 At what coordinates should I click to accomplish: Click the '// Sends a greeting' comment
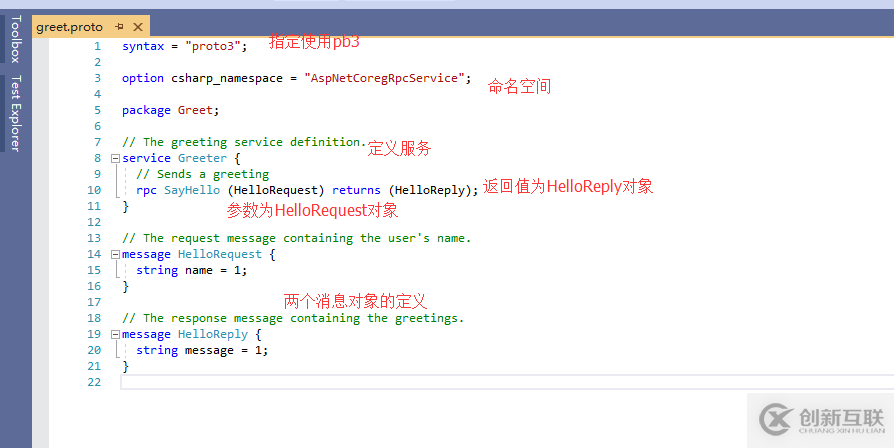(x=202, y=174)
